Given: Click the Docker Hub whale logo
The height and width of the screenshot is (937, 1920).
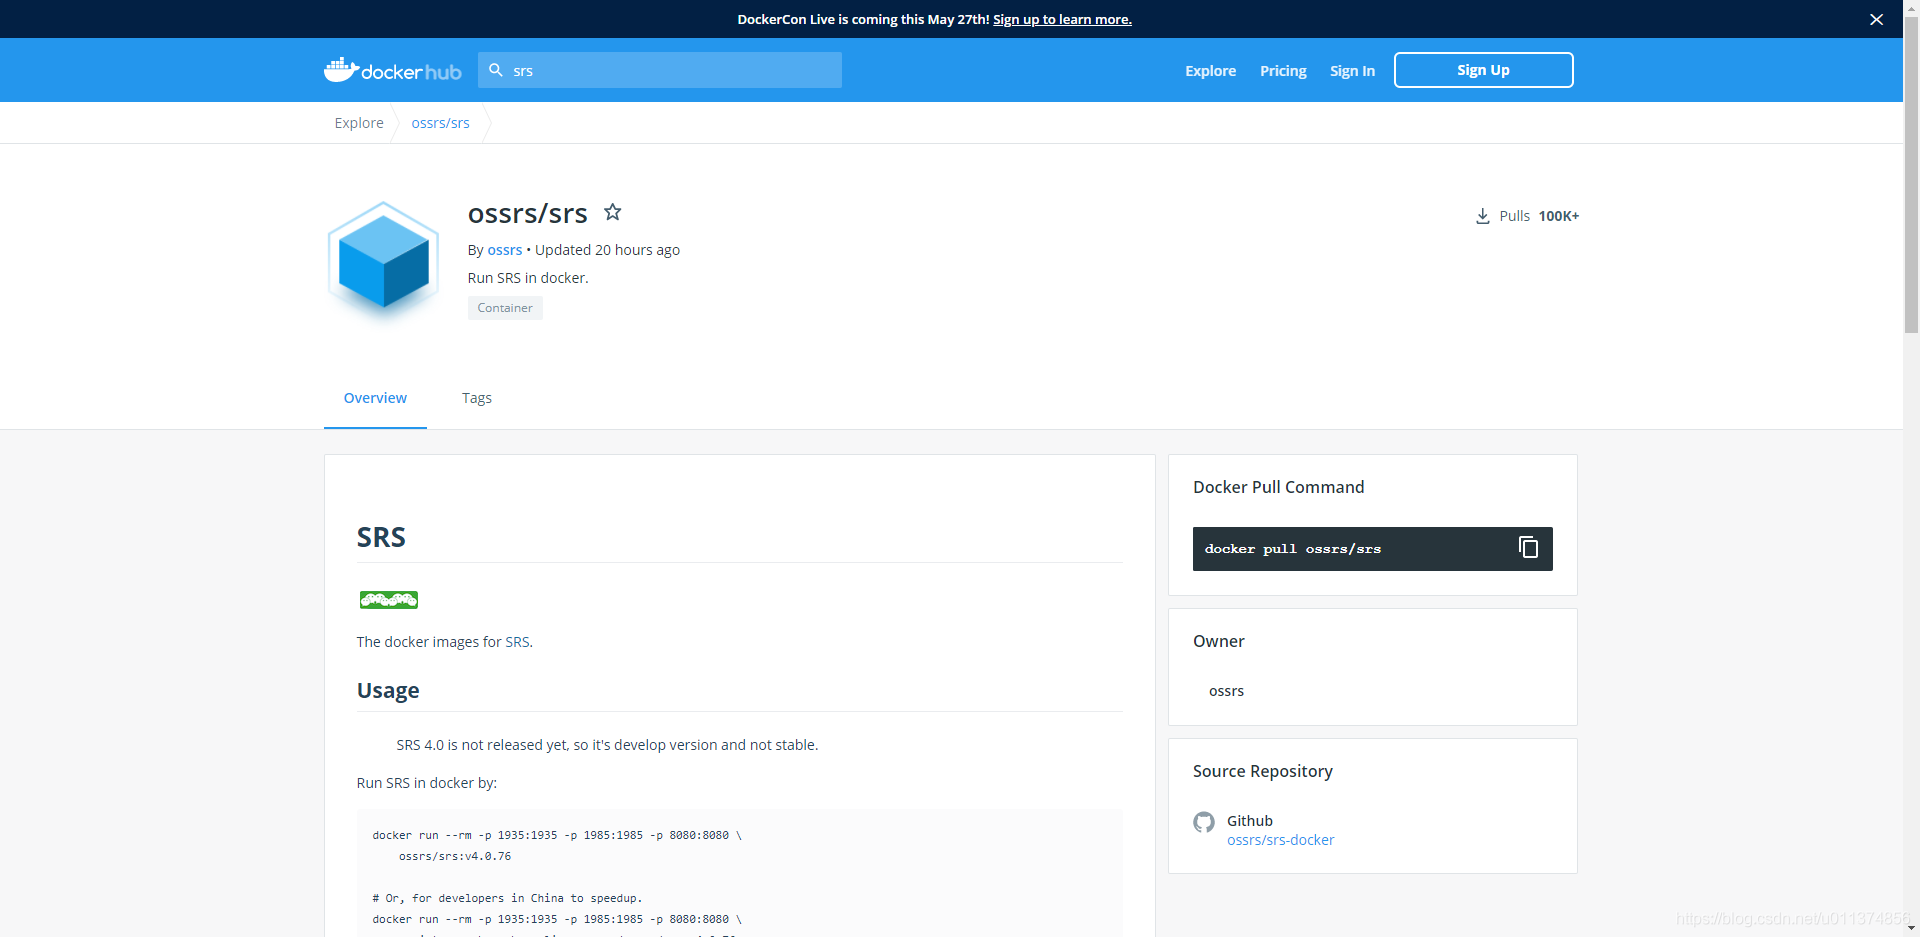Looking at the screenshot, I should [x=341, y=68].
